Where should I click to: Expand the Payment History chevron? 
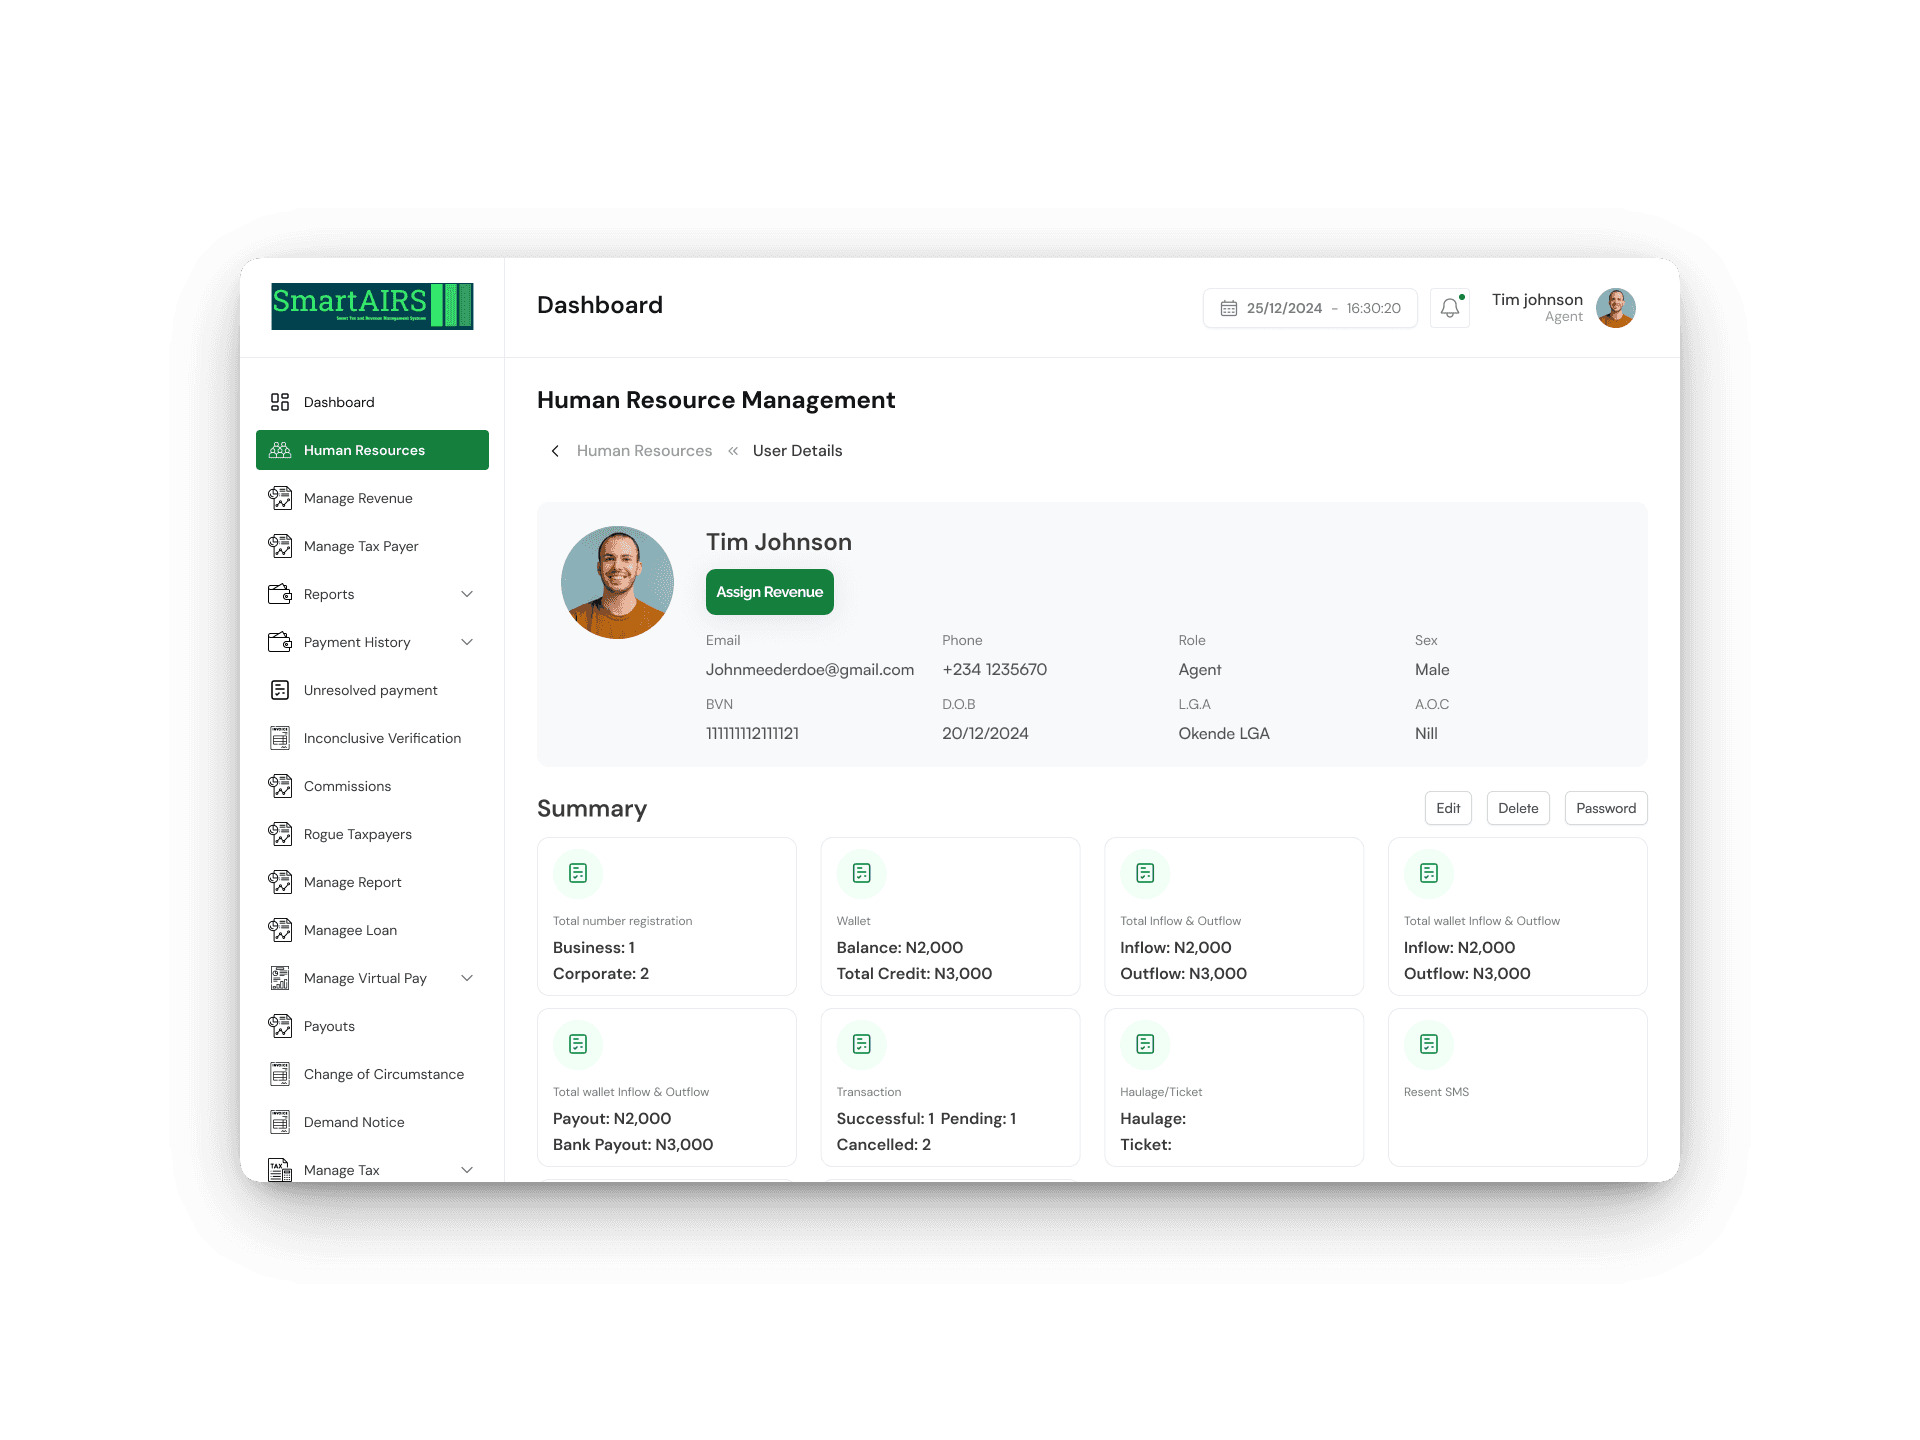pyautogui.click(x=467, y=642)
